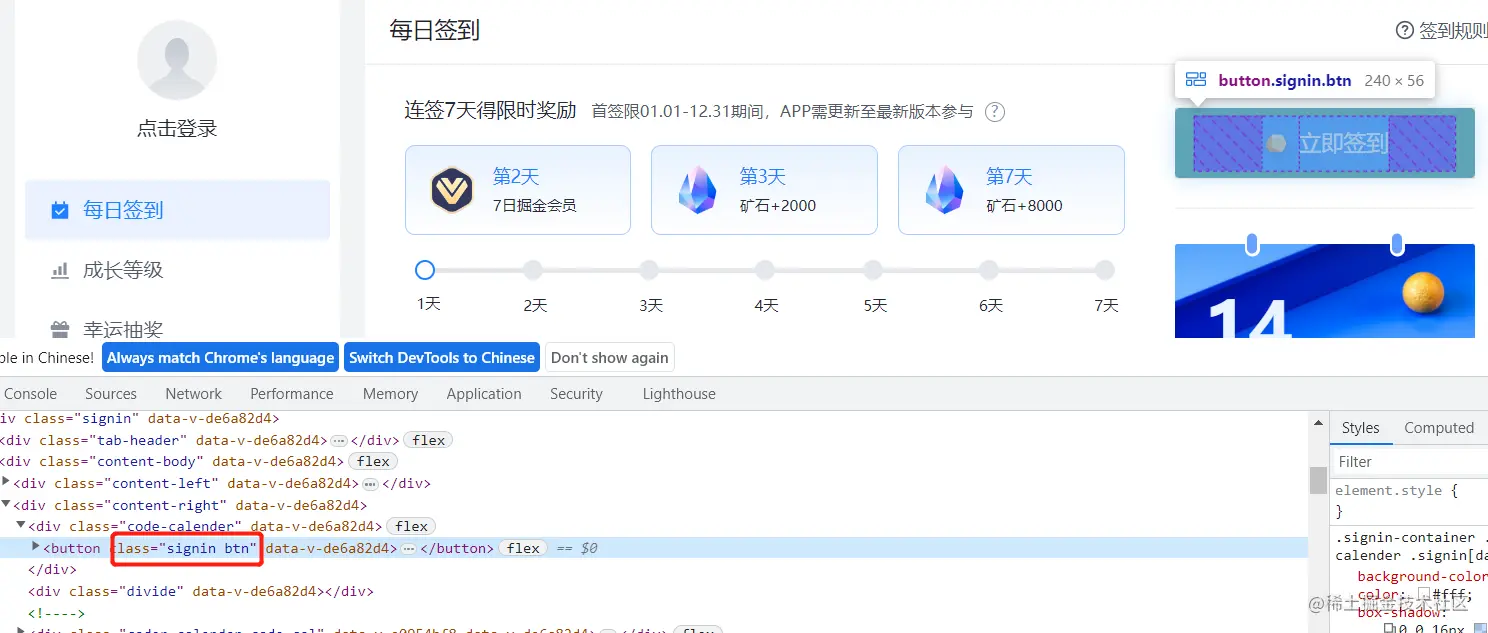Click the gold membership badge icon on 第2天 card

452,190
